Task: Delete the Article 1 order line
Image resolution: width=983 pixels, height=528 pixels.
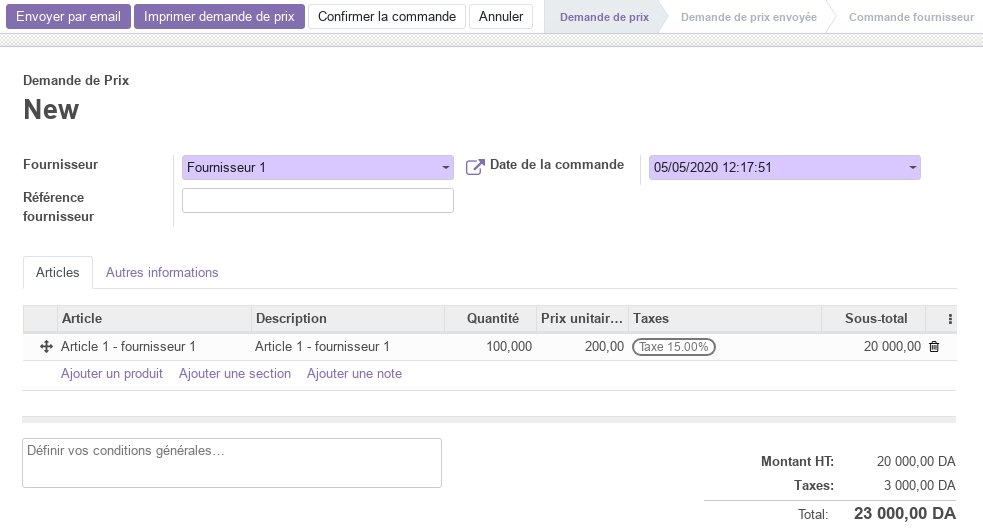Action: click(933, 346)
